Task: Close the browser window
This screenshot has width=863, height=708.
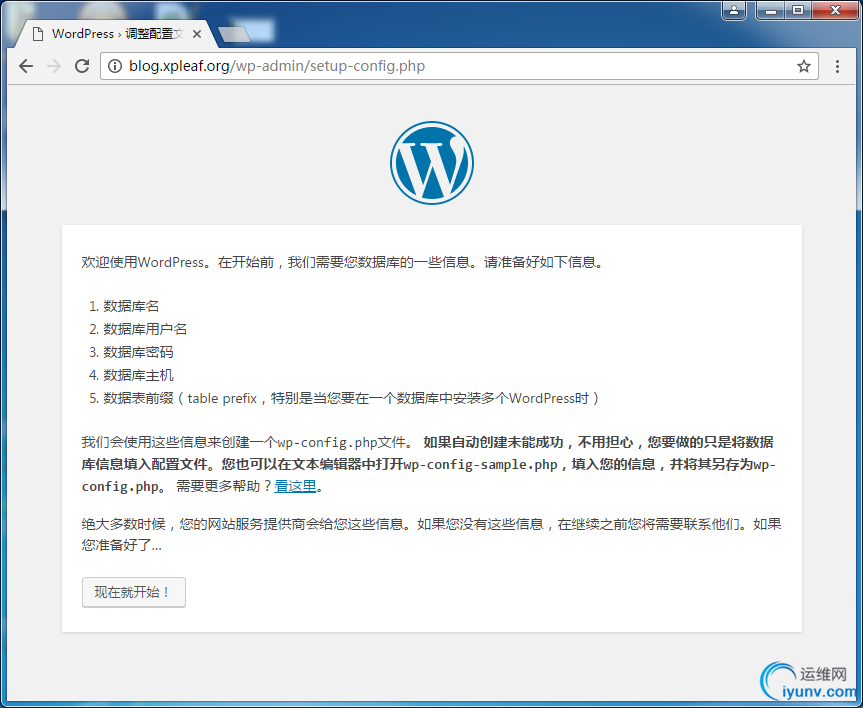Action: click(835, 10)
